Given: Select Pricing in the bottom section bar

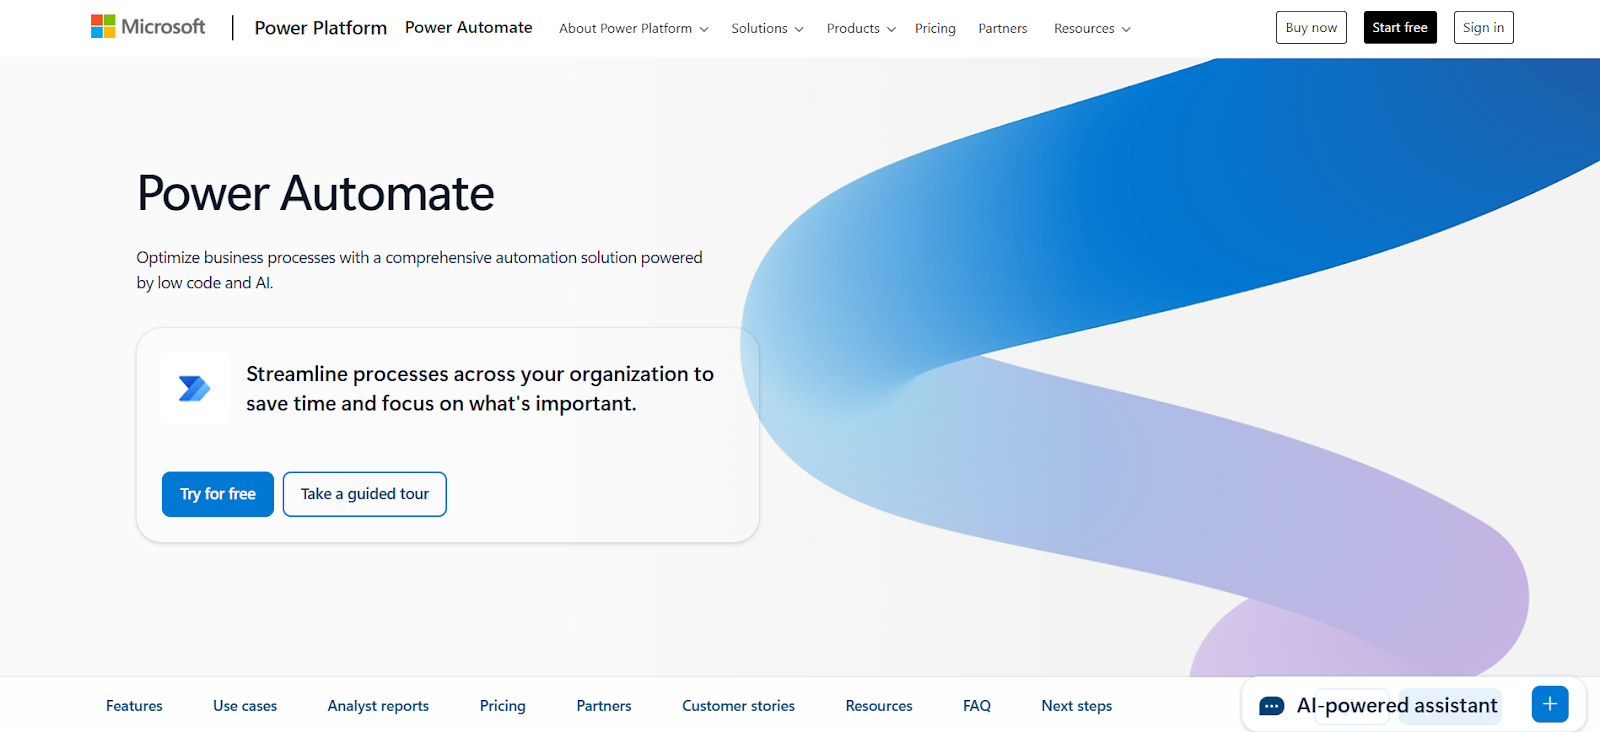Looking at the screenshot, I should (x=503, y=706).
